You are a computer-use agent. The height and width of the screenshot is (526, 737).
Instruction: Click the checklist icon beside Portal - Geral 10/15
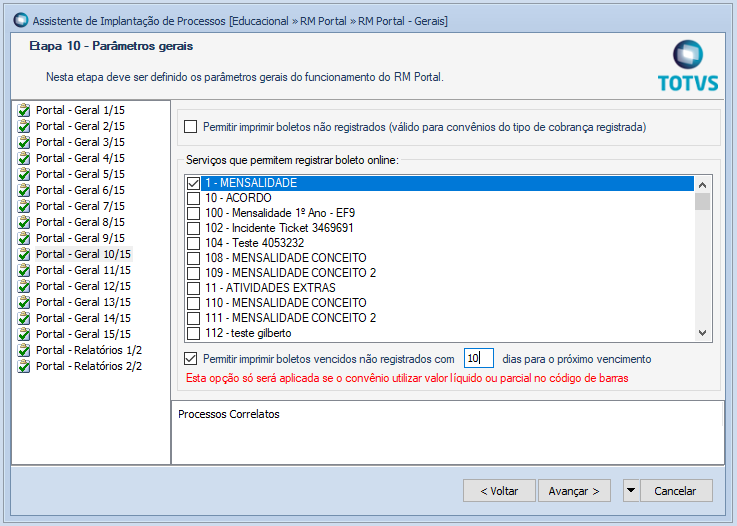pyautogui.click(x=24, y=254)
